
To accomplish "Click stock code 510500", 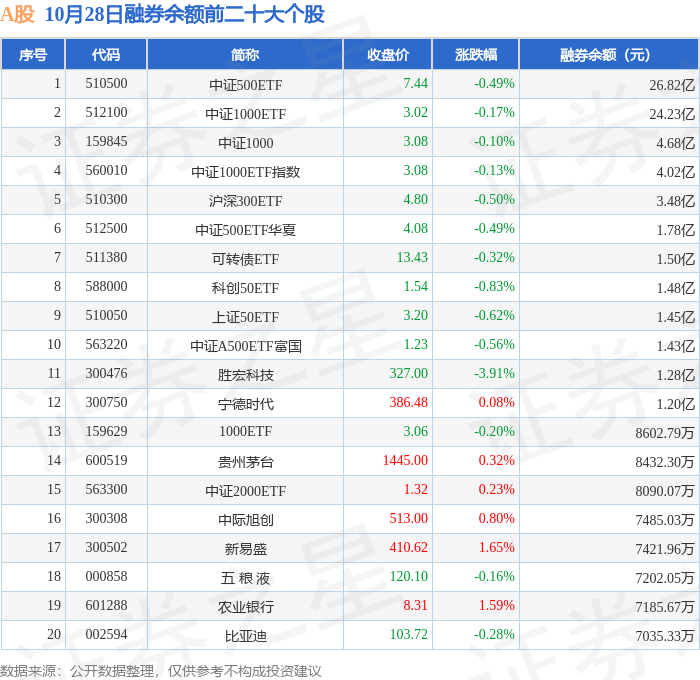I will 106,83.
